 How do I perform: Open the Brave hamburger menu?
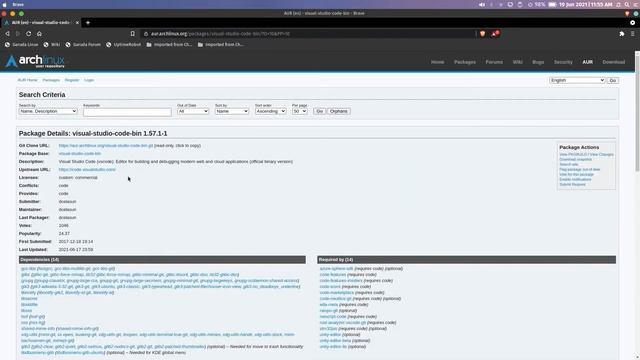point(633,34)
